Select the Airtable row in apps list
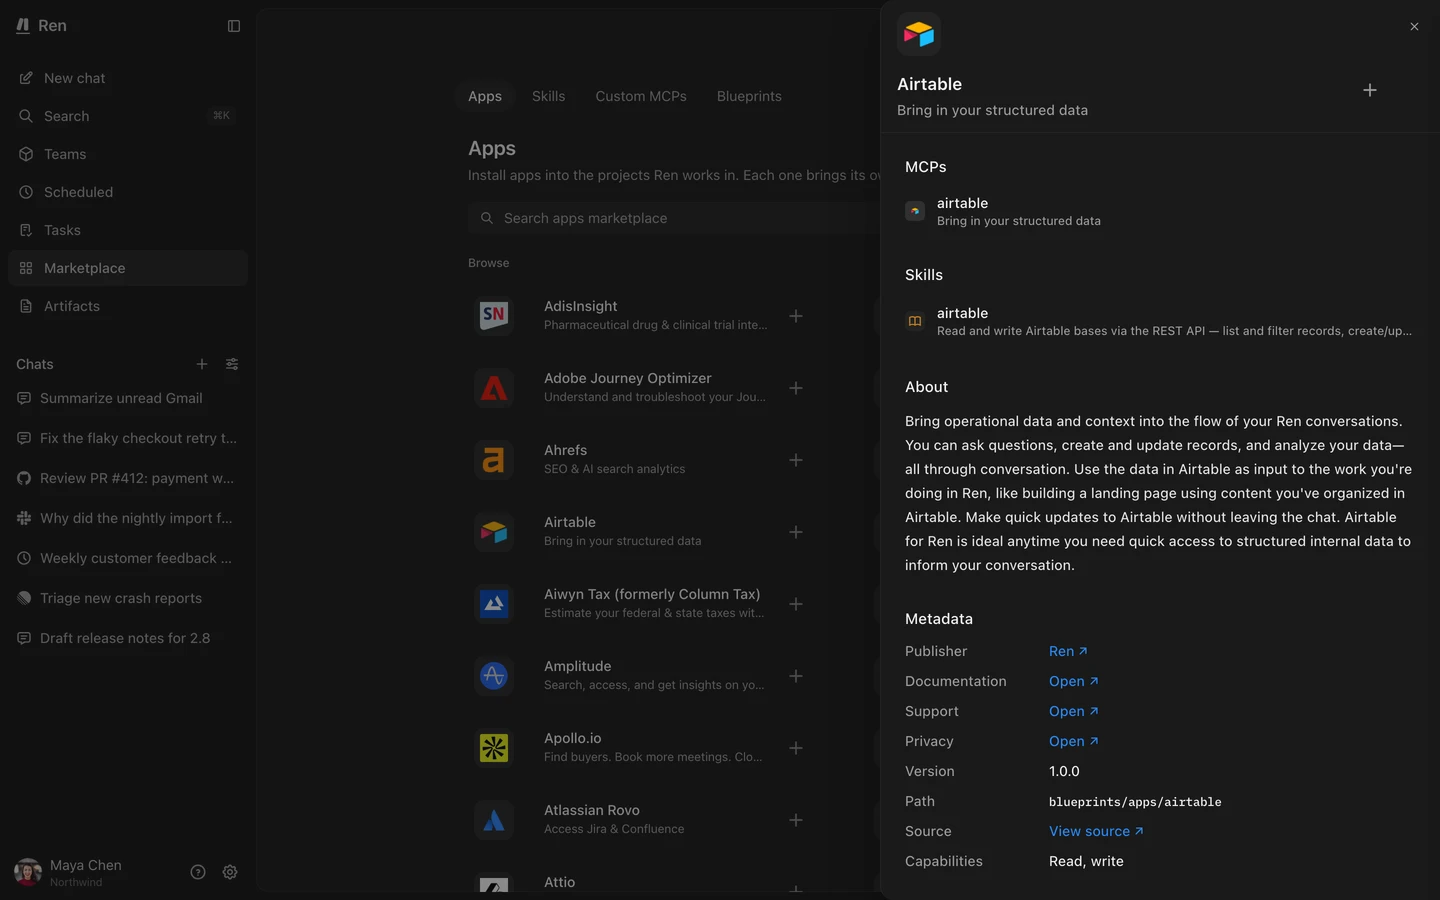The height and width of the screenshot is (900, 1440). 640,532
